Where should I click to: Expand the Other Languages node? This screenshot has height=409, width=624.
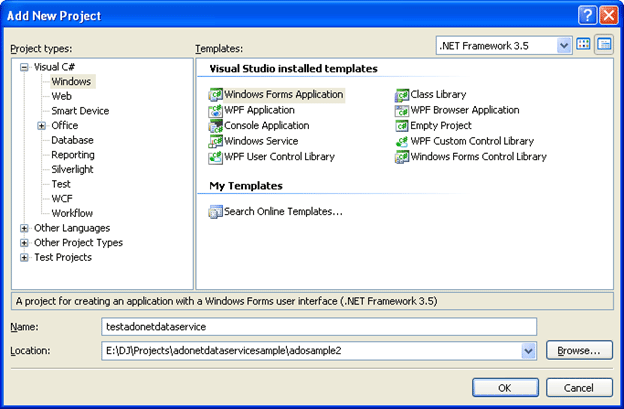[24, 228]
